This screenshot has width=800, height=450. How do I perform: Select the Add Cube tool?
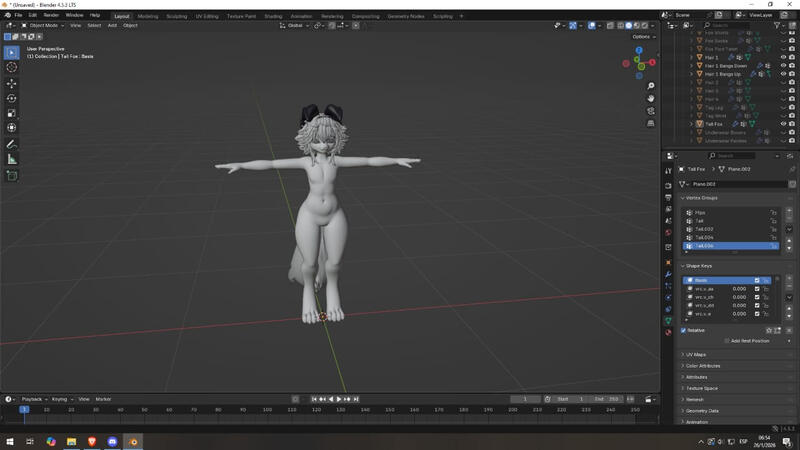[11, 176]
